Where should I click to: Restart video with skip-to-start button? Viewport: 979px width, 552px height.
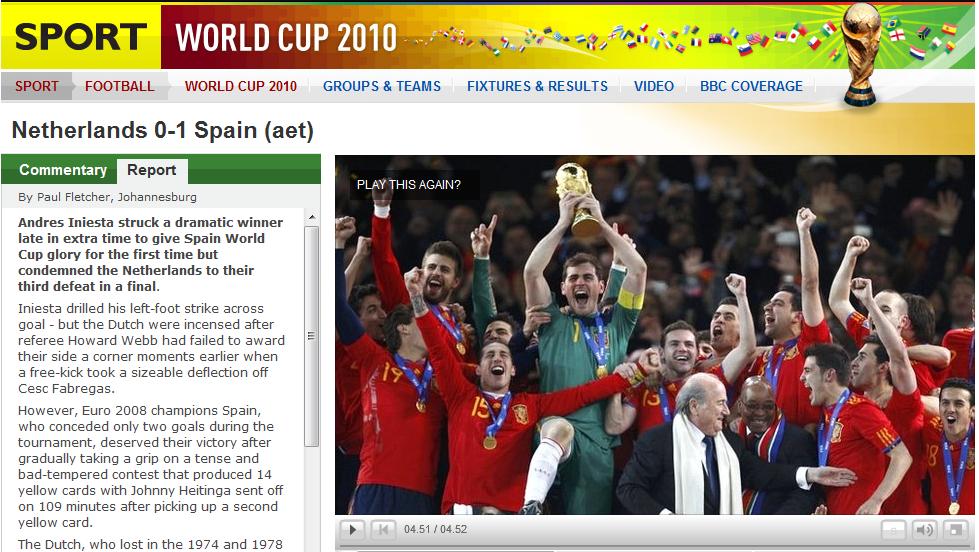coord(383,530)
